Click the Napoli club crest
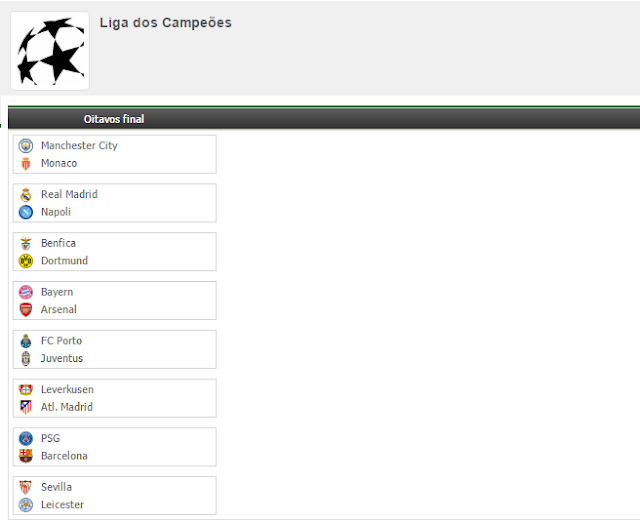The height and width of the screenshot is (523, 640). click(x=26, y=212)
